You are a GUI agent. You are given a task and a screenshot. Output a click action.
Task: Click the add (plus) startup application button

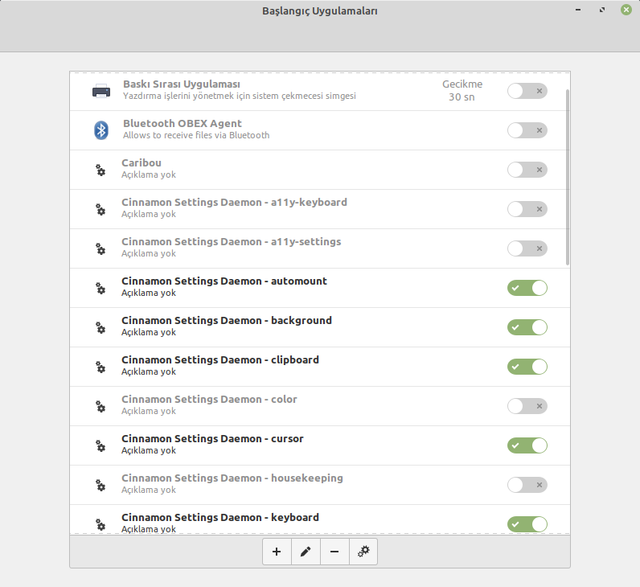coord(277,551)
